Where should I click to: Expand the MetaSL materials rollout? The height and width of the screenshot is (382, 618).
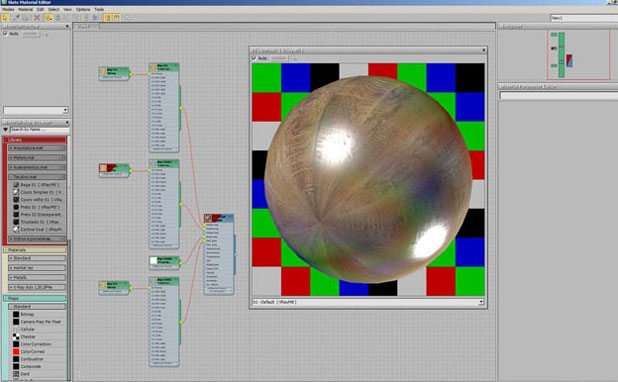37,278
